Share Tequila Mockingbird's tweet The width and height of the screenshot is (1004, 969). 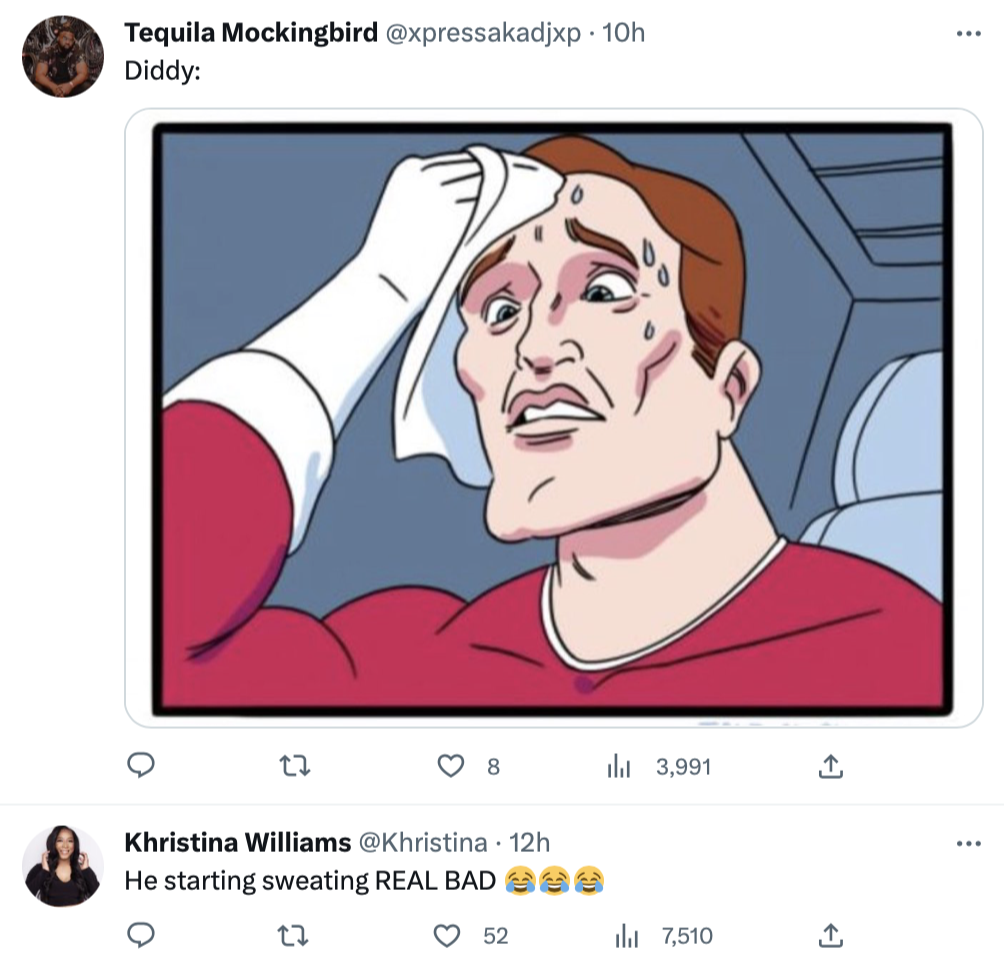[829, 766]
